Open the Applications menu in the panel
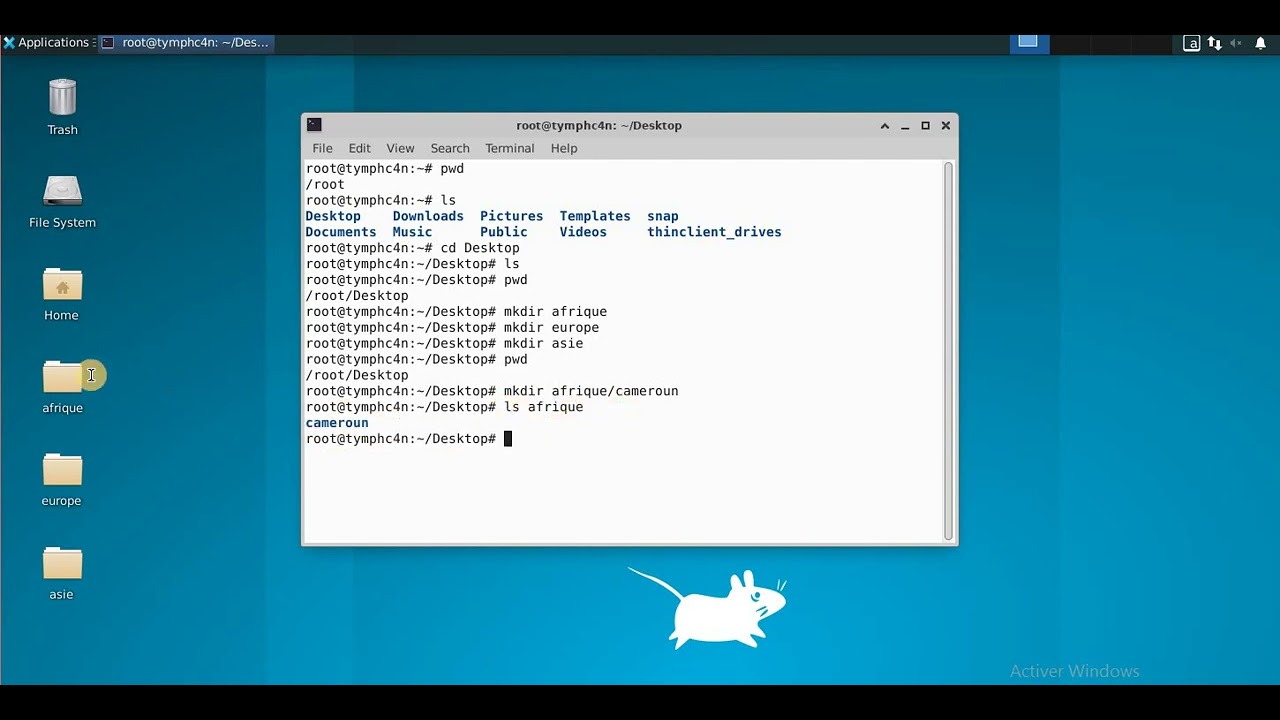1280x720 pixels. coord(48,42)
